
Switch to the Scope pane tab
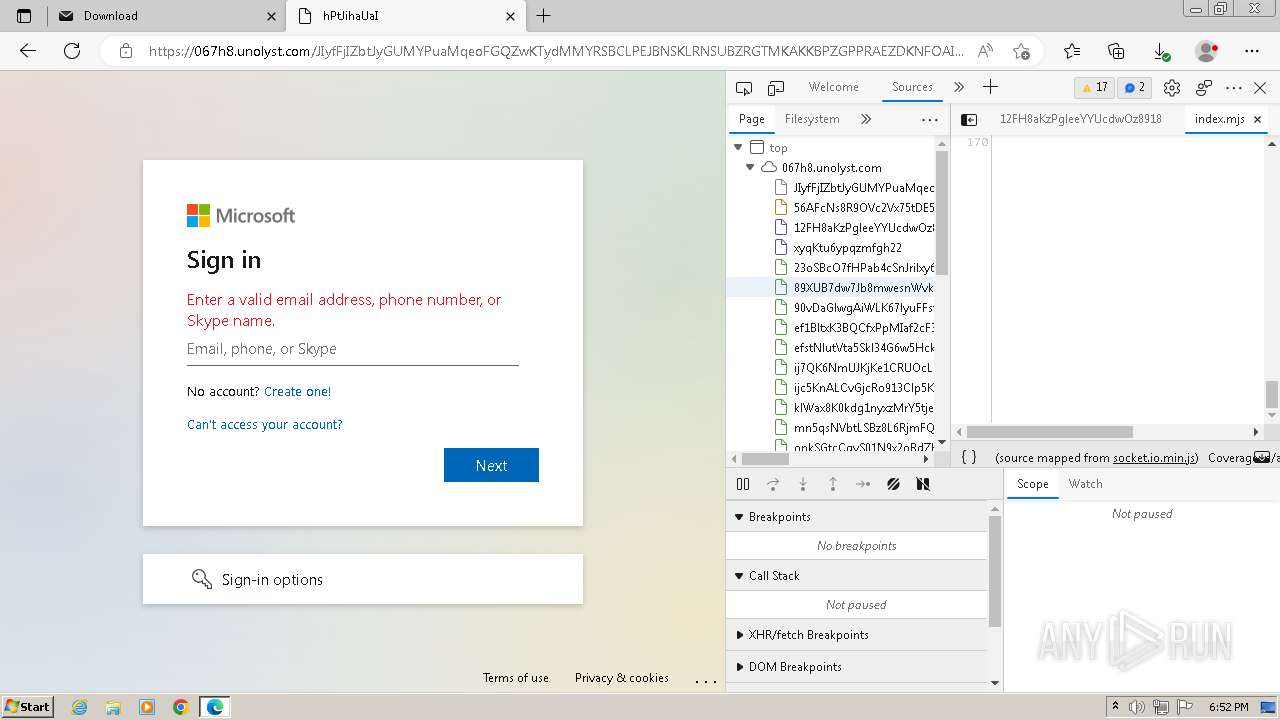(x=1033, y=484)
